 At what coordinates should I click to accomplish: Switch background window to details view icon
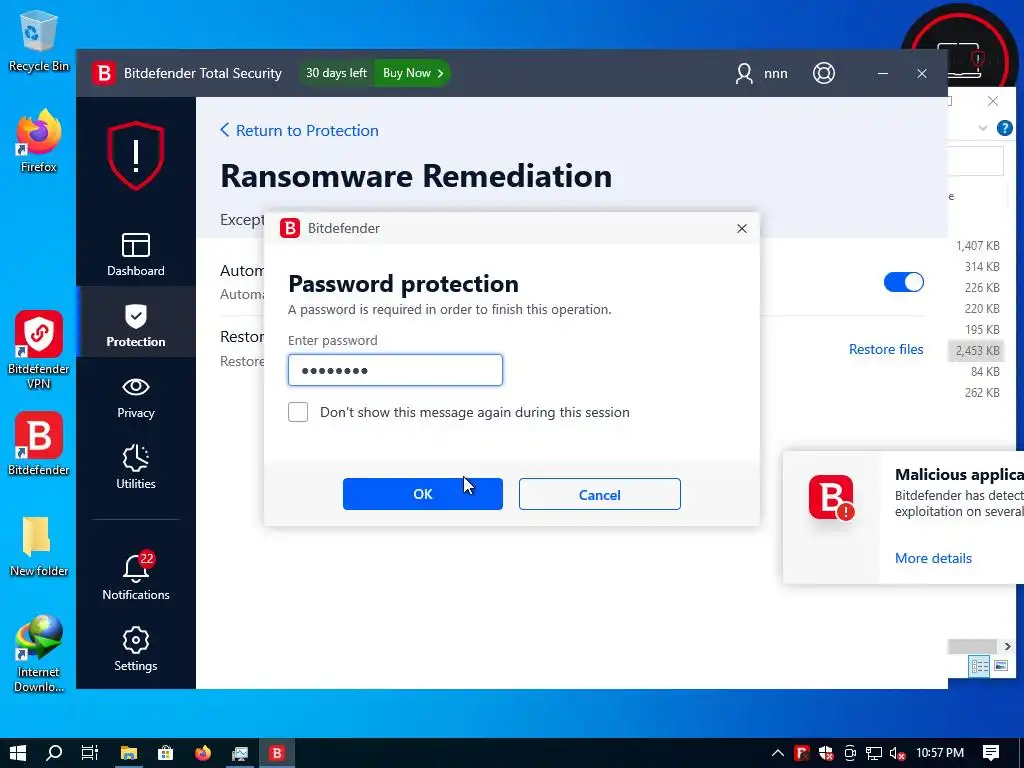979,667
